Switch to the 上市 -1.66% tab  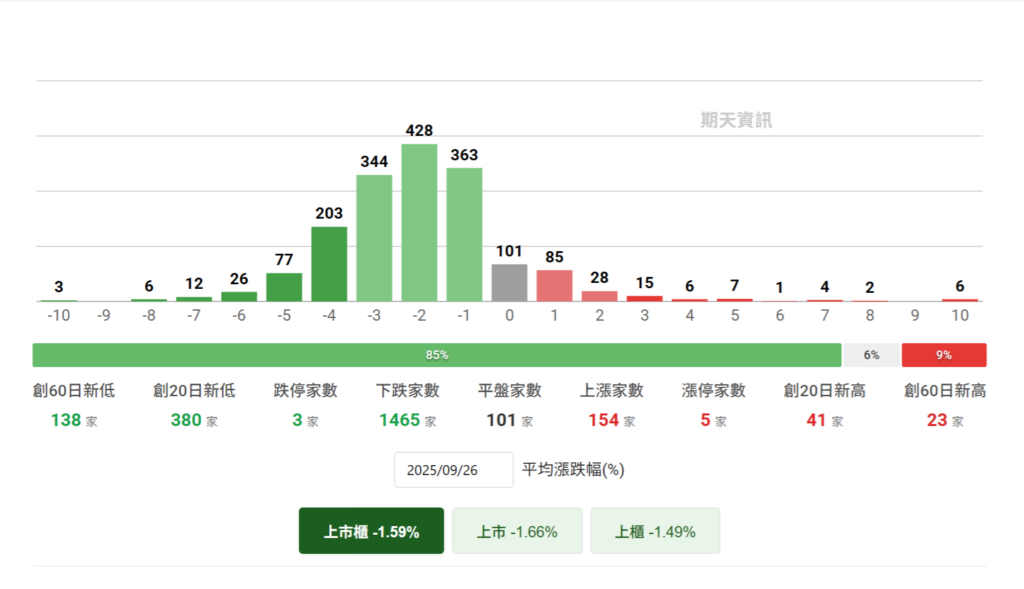516,531
